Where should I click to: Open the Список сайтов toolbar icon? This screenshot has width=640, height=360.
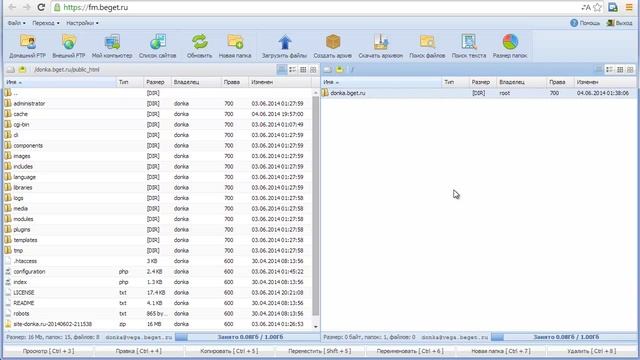click(158, 42)
